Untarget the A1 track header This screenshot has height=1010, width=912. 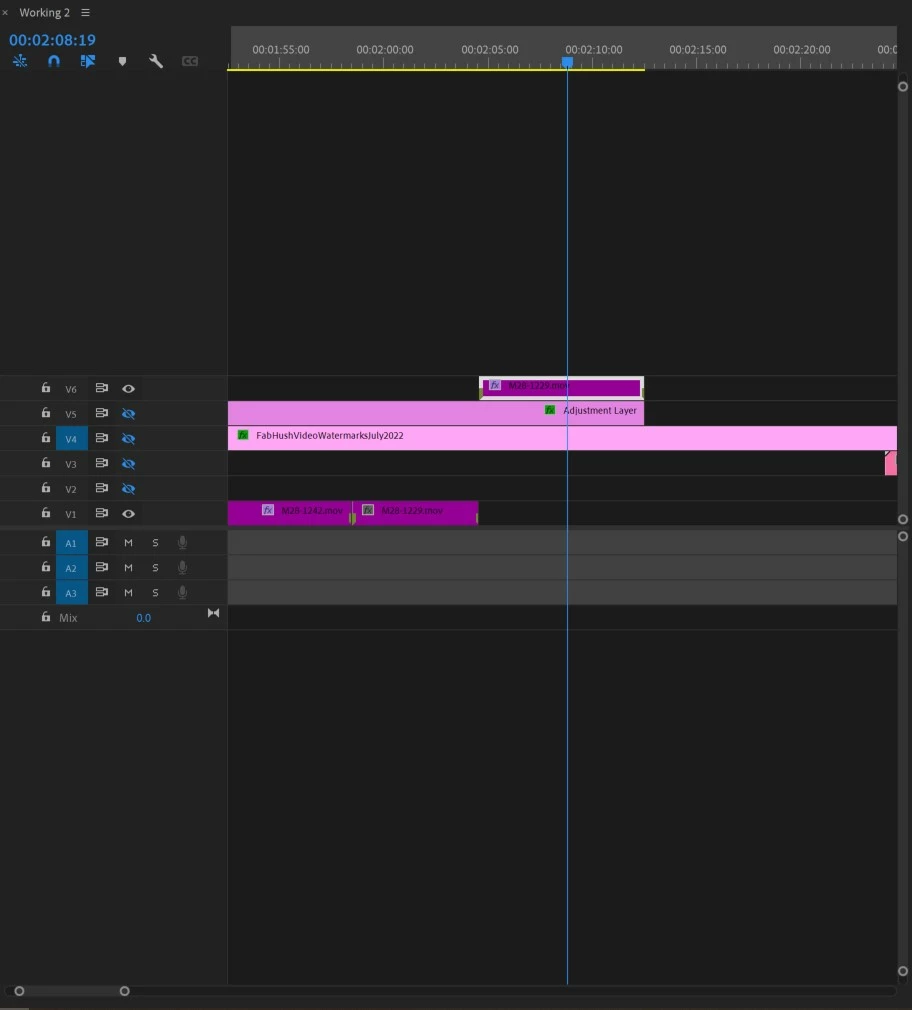click(x=71, y=543)
